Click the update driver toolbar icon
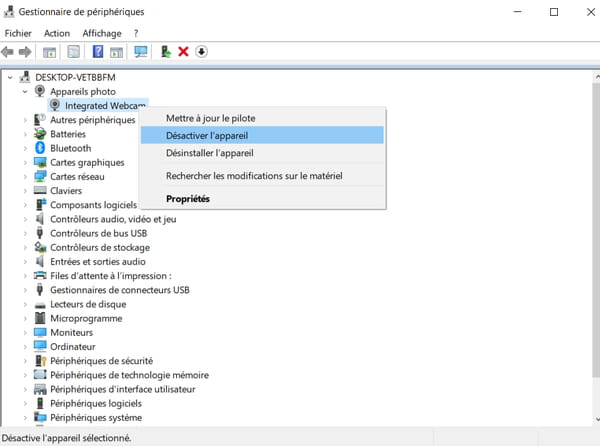This screenshot has height=446, width=600. click(165, 52)
